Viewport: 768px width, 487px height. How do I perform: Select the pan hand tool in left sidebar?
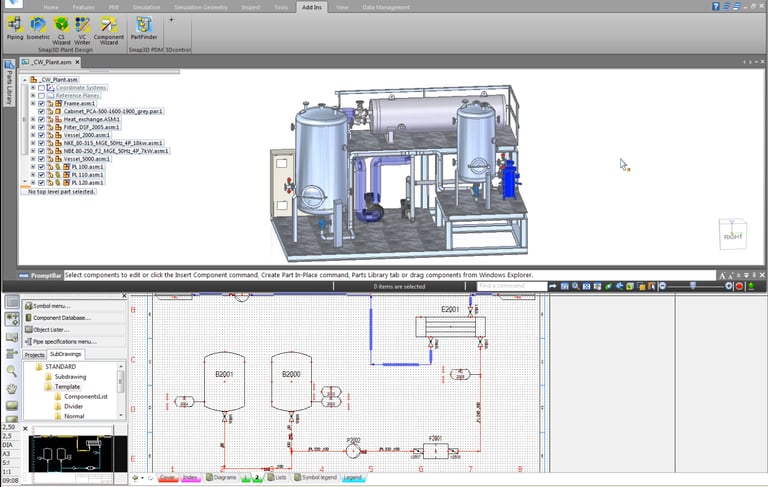(x=12, y=388)
